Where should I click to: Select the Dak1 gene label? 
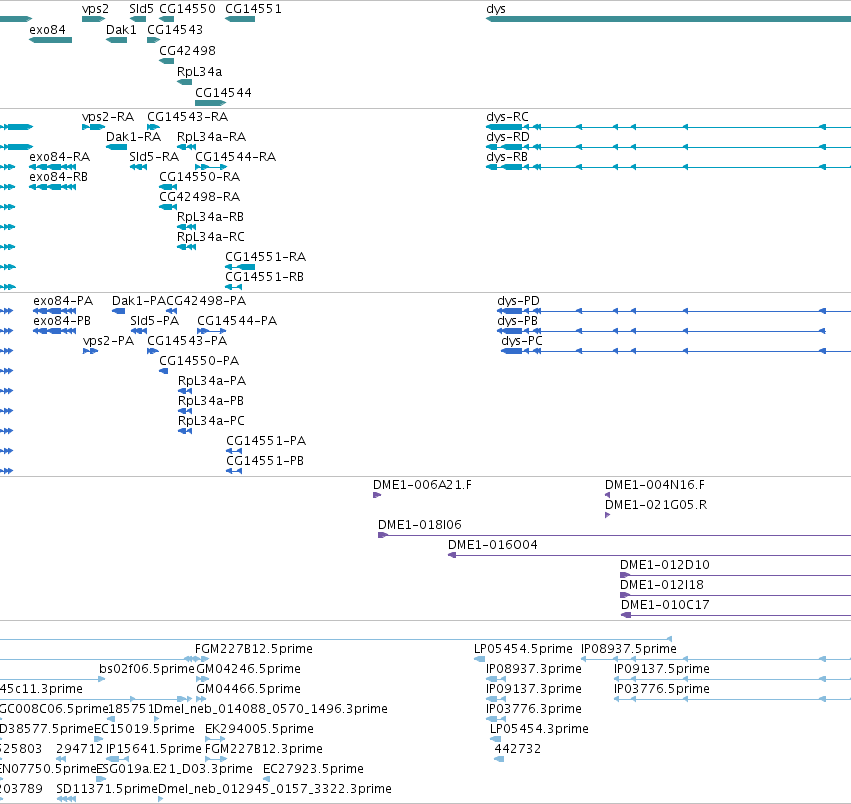(x=121, y=30)
